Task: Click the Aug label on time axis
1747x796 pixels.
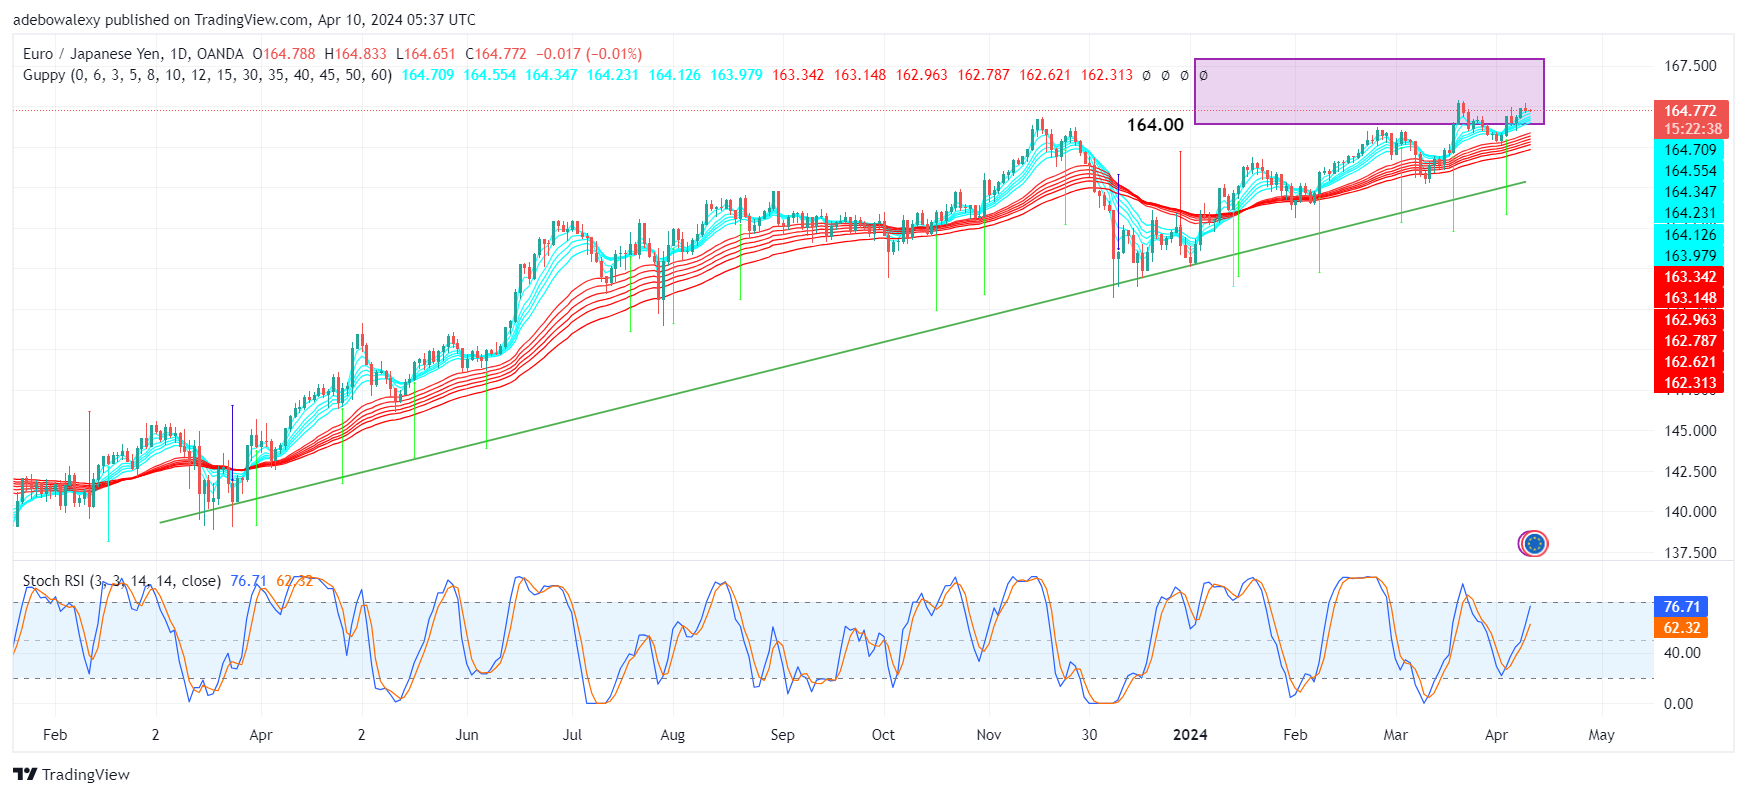Action: pyautogui.click(x=673, y=735)
